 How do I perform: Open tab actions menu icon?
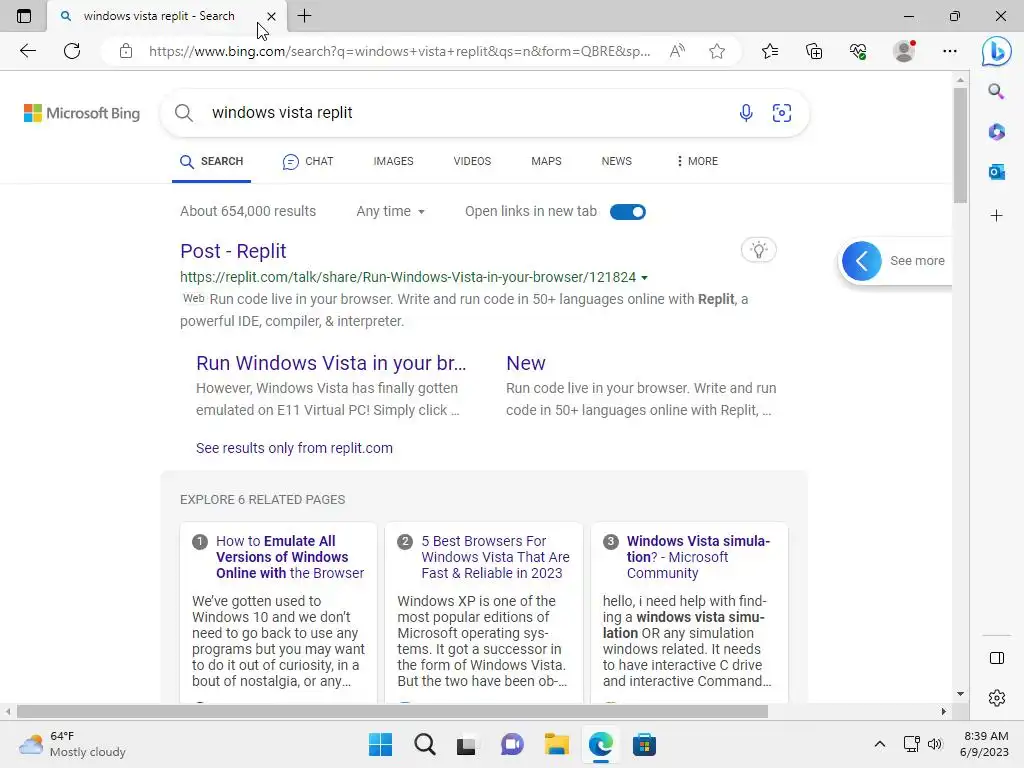pos(24,16)
